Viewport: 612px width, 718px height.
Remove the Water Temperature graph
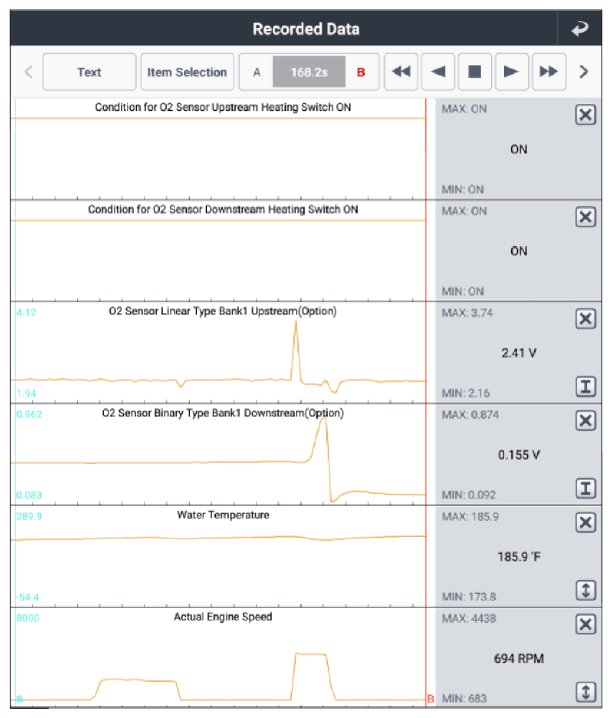tap(585, 522)
